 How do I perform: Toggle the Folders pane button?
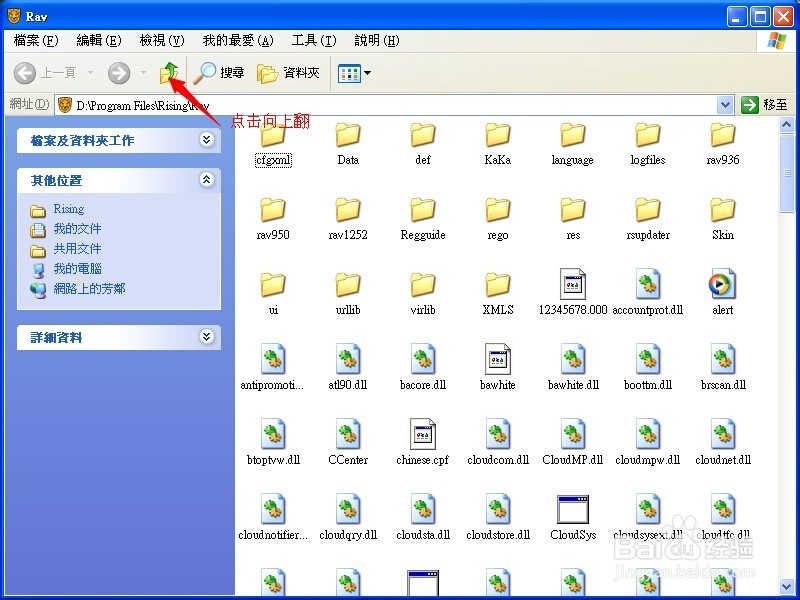[x=289, y=73]
